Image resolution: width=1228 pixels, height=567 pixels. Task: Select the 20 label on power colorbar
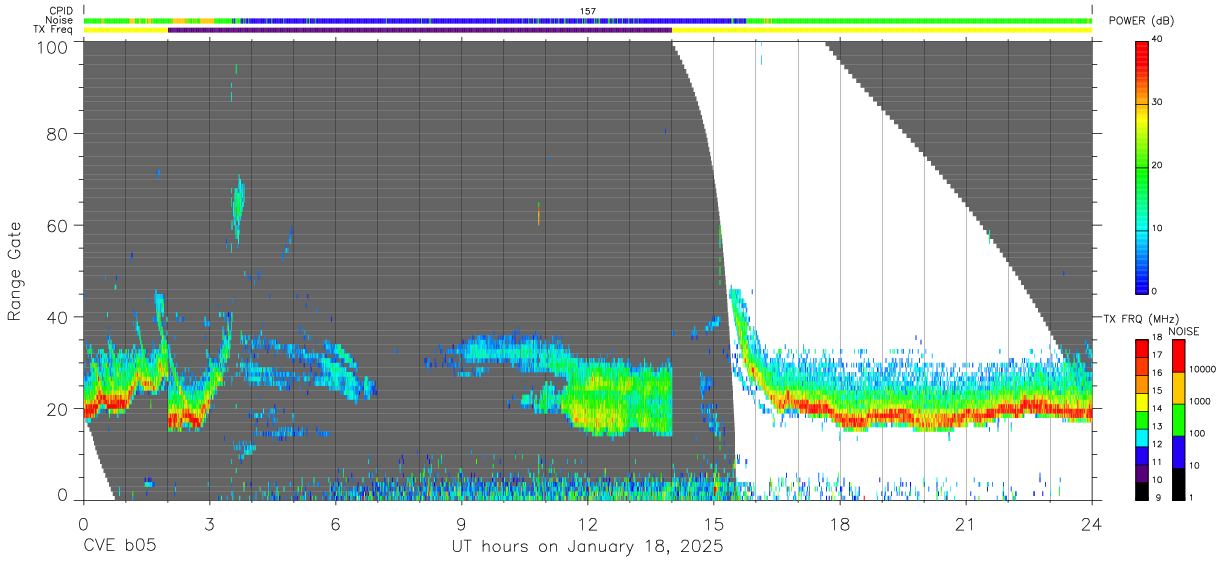click(1157, 165)
